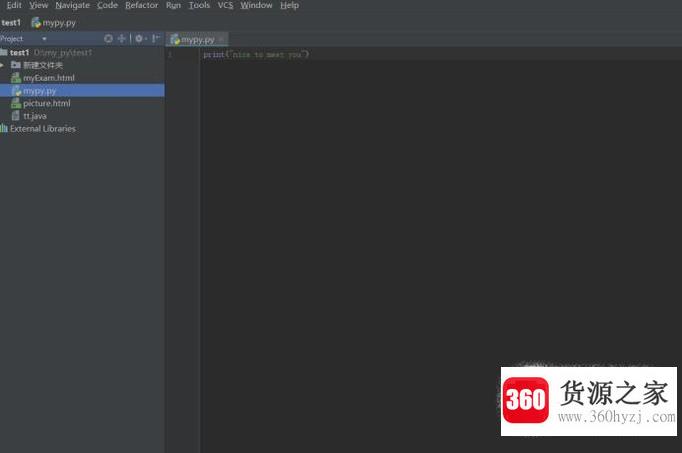Screen dimensions: 682x453
Task: Close the mypy.py editor tab
Action: 222,40
